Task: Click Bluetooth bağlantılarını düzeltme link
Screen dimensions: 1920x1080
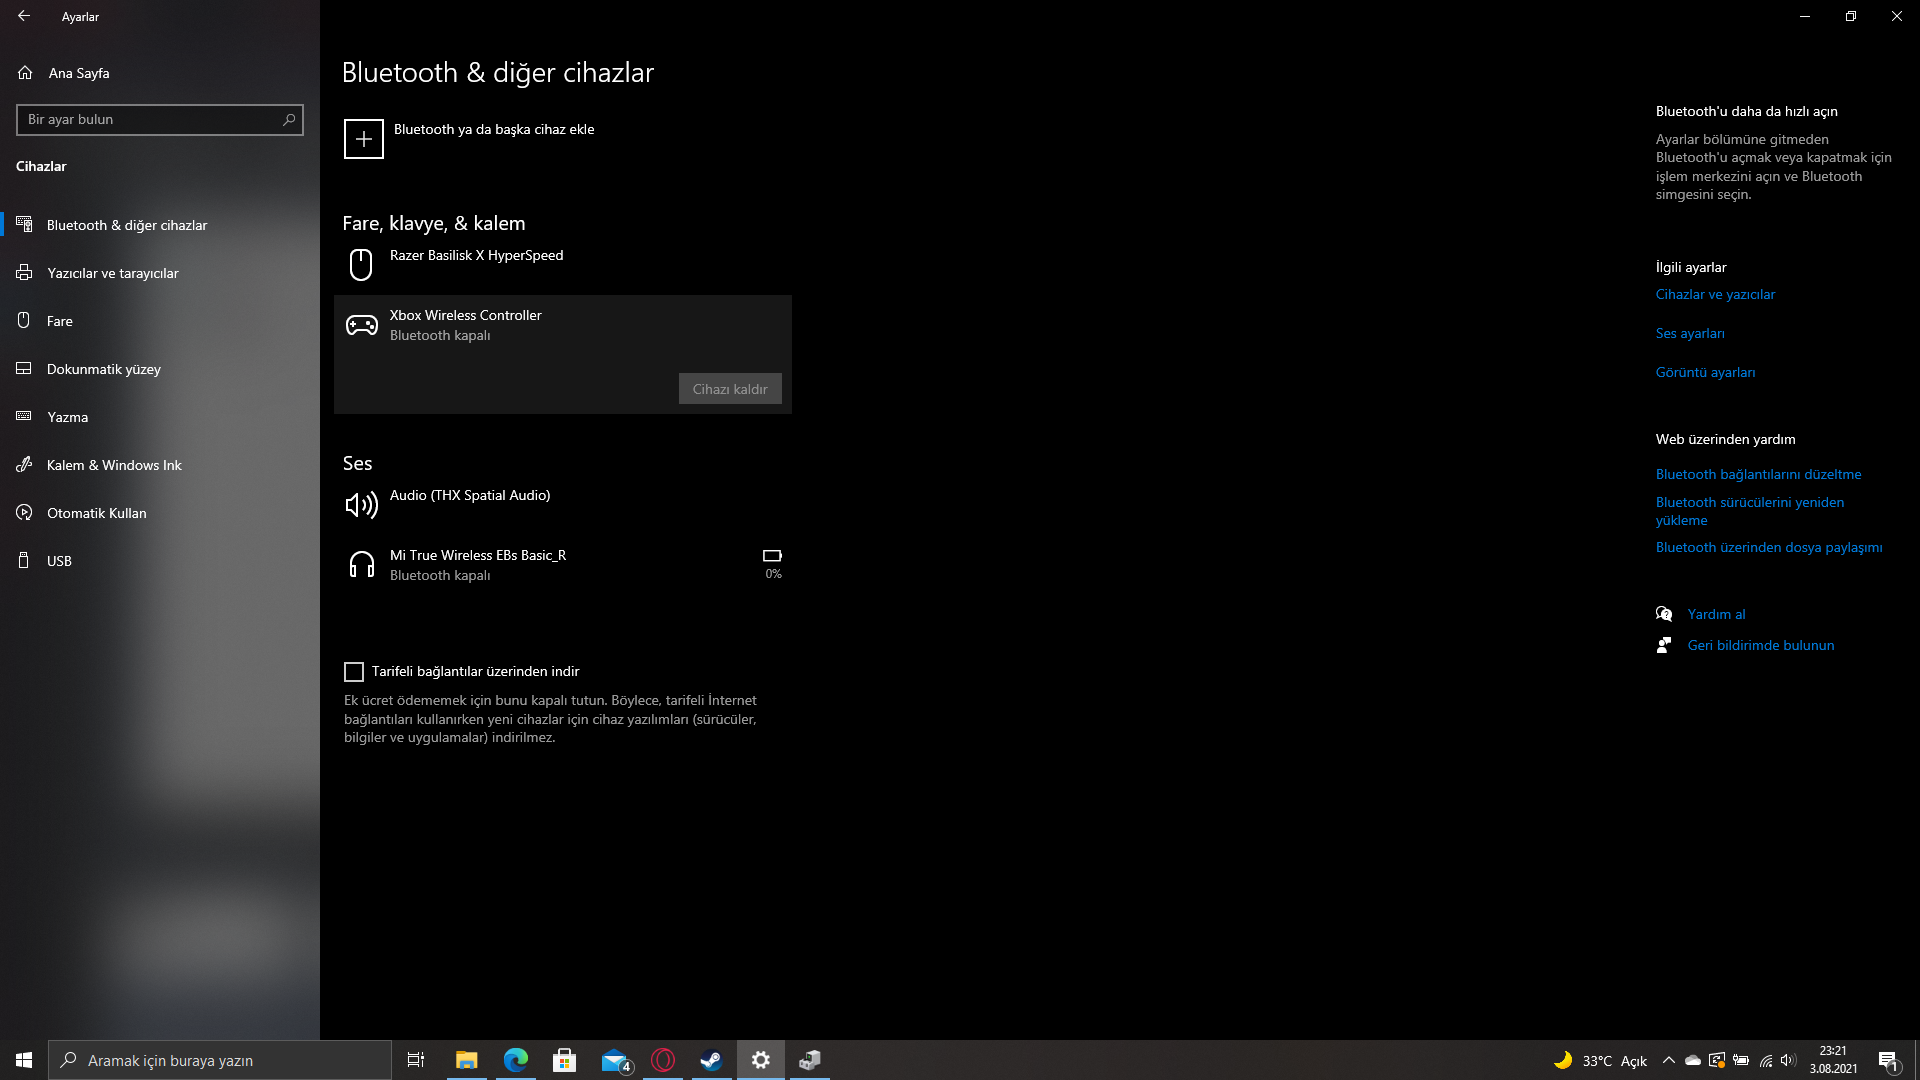Action: 1758,474
